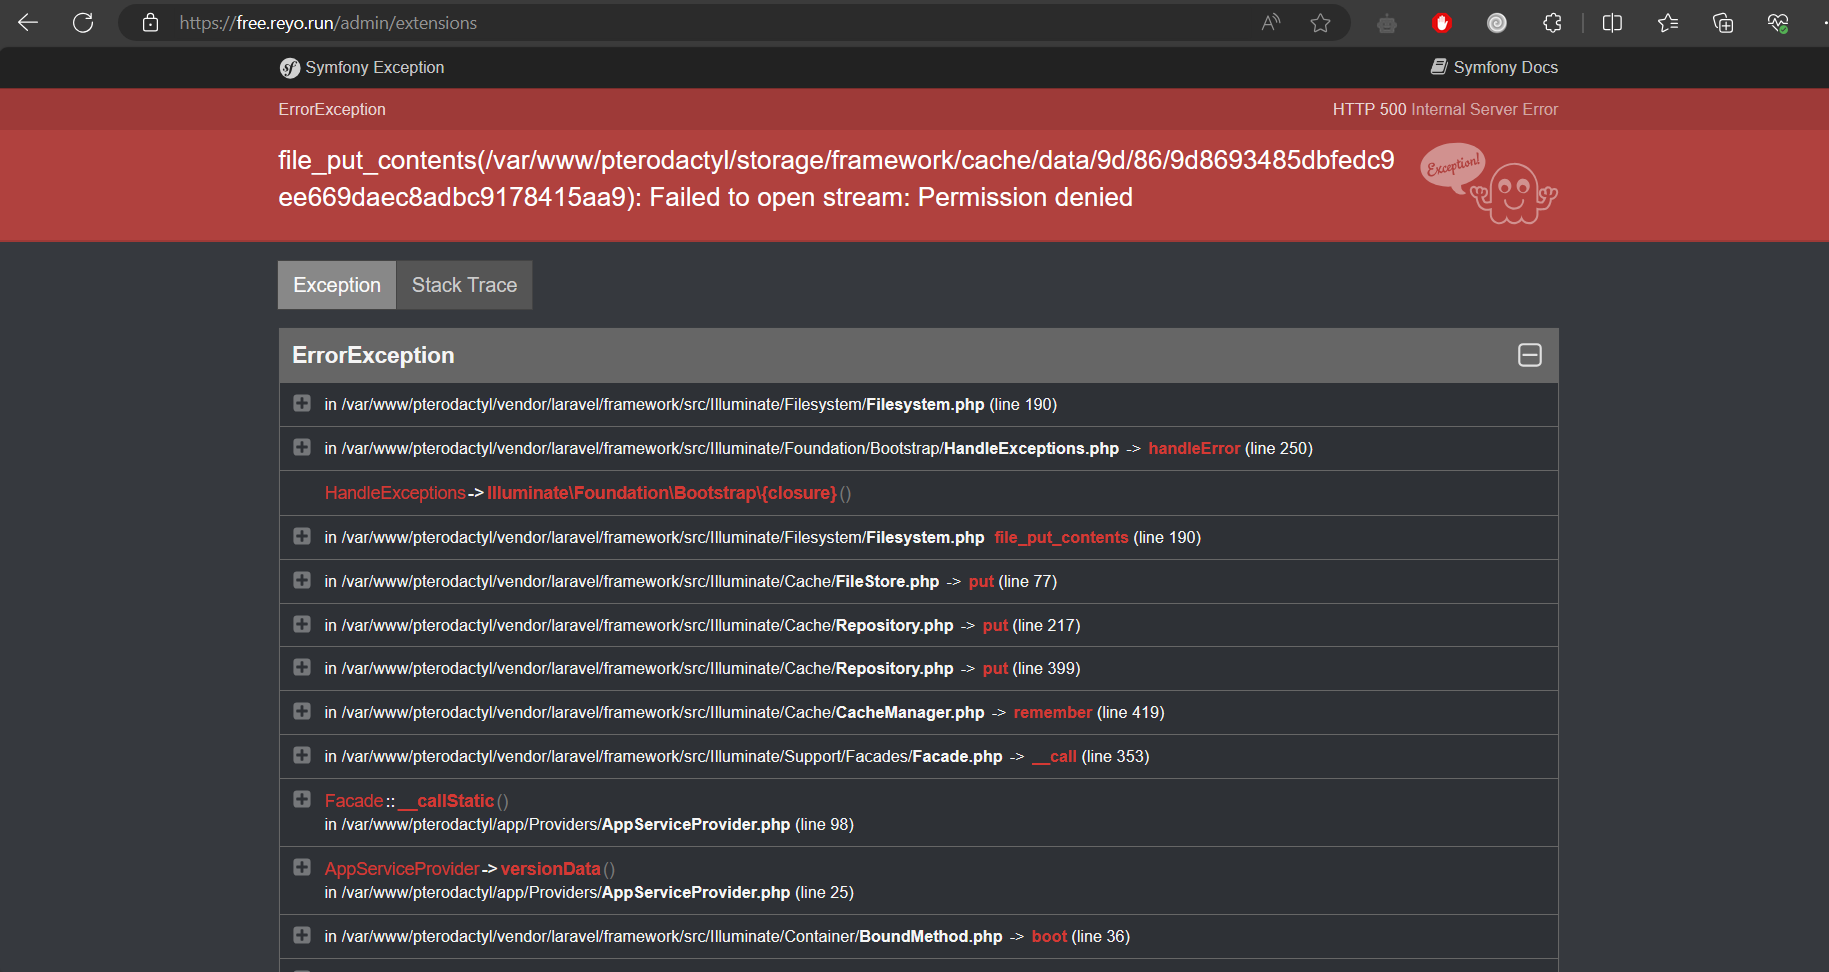Click the HTTP 500 Internal Server Error text

point(1445,109)
